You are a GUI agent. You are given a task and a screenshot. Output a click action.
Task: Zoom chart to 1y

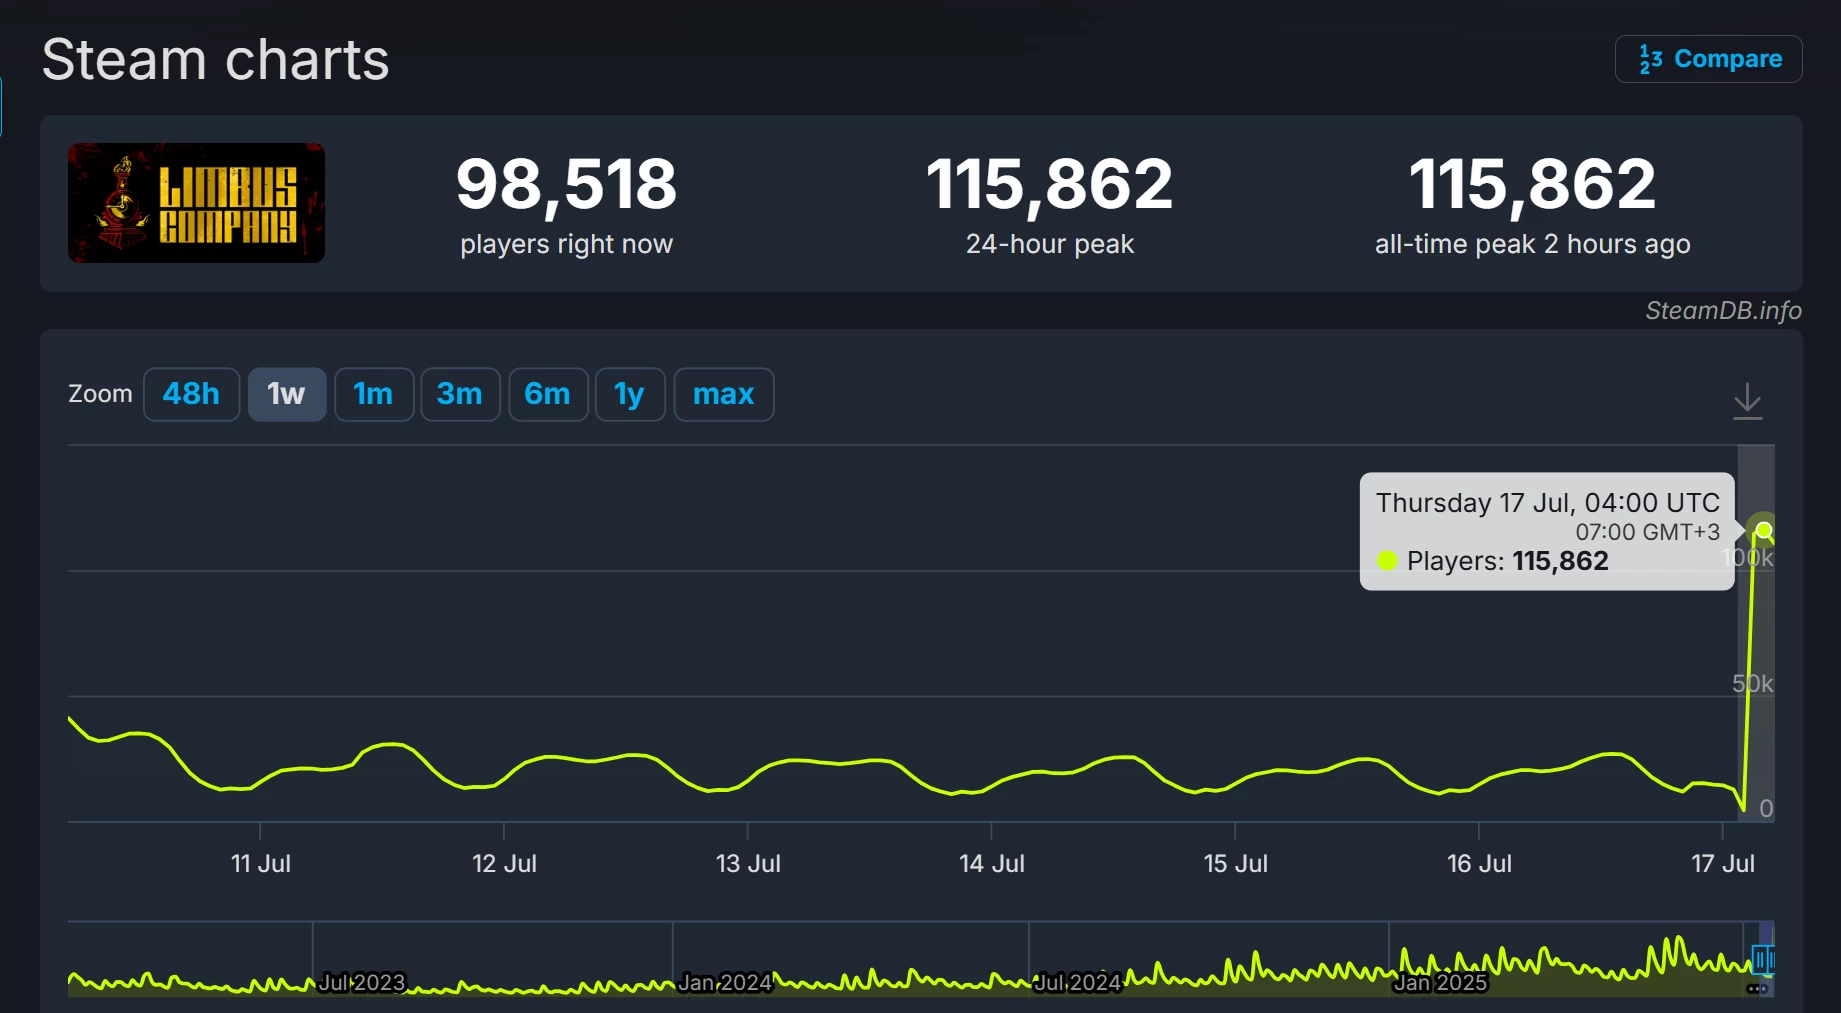(x=630, y=394)
